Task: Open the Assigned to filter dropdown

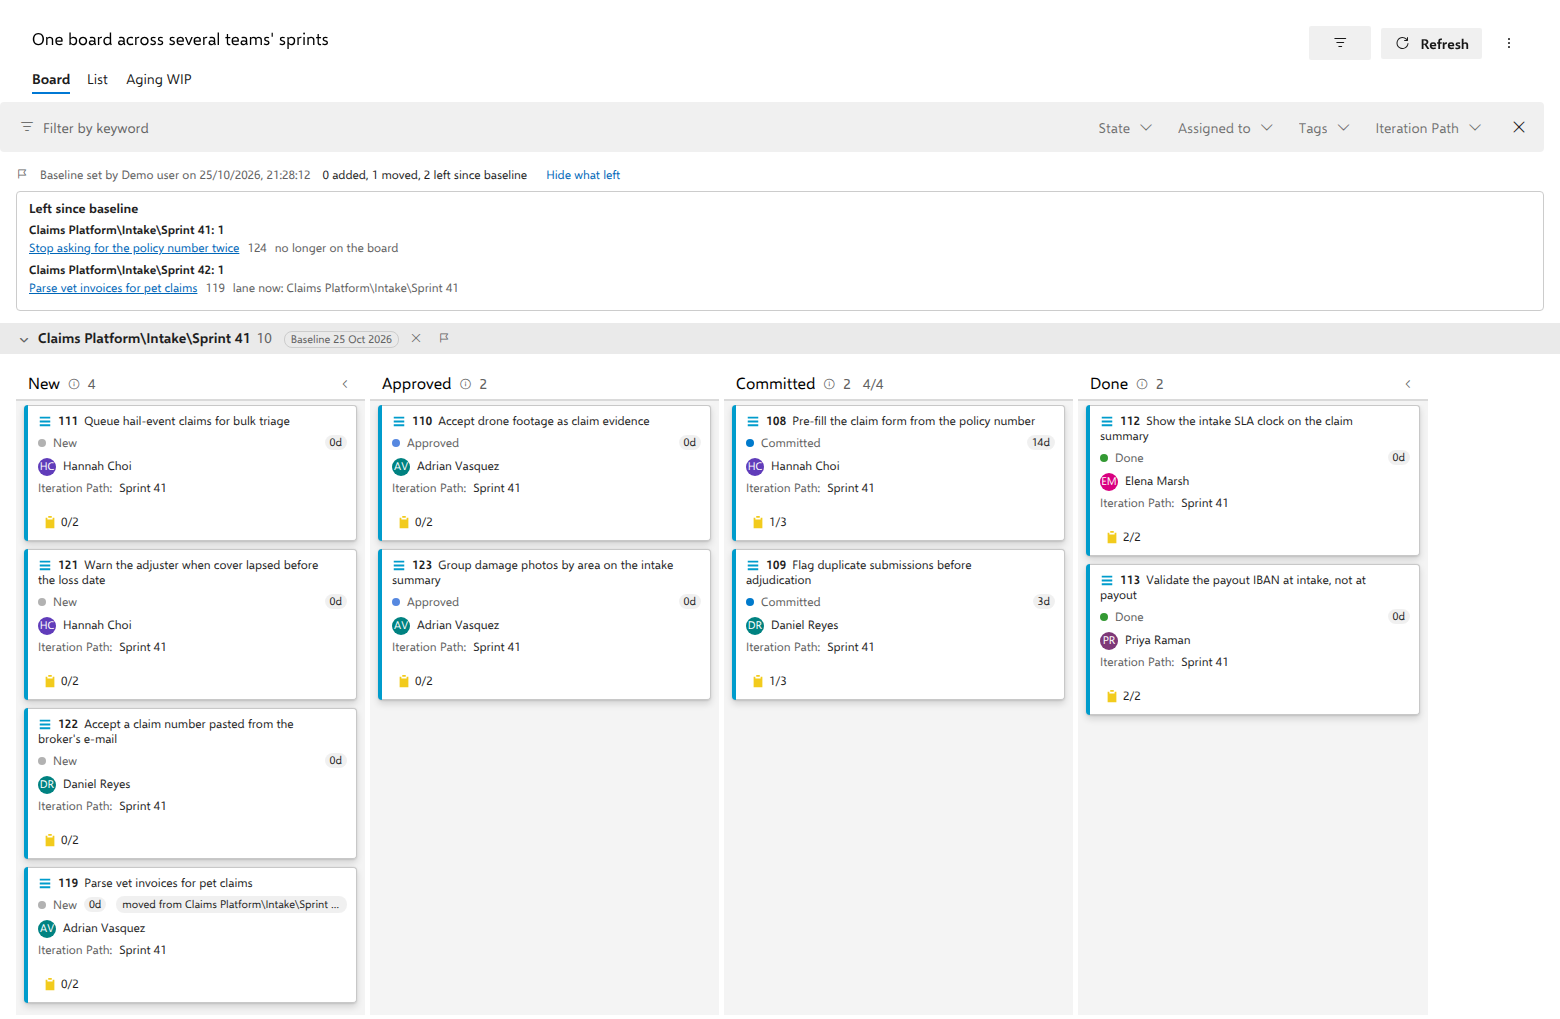Action: point(1225,128)
